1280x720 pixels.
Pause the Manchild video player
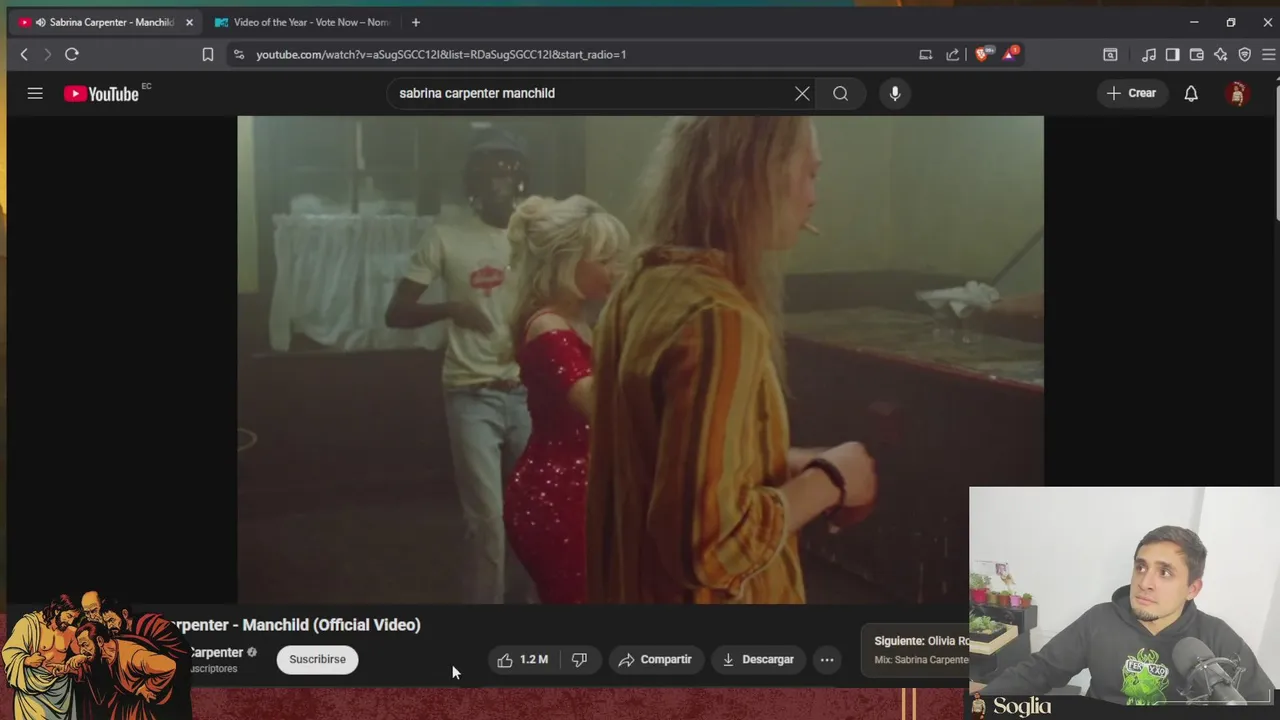click(640, 359)
